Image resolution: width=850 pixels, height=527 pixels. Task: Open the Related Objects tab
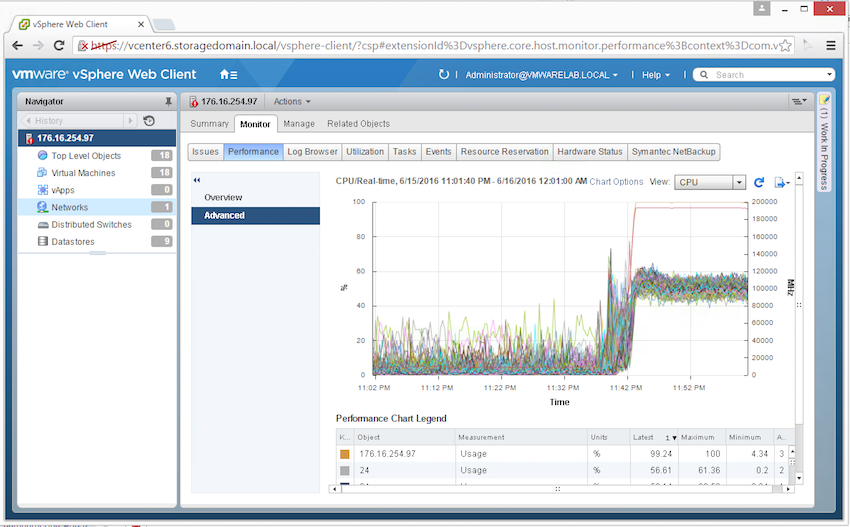click(358, 124)
